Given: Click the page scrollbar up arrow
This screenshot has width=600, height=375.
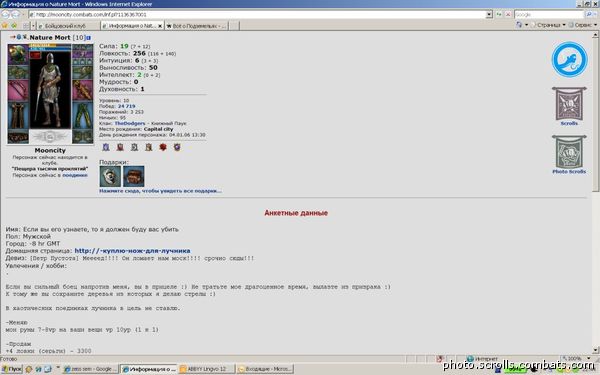Looking at the screenshot, I should [595, 35].
